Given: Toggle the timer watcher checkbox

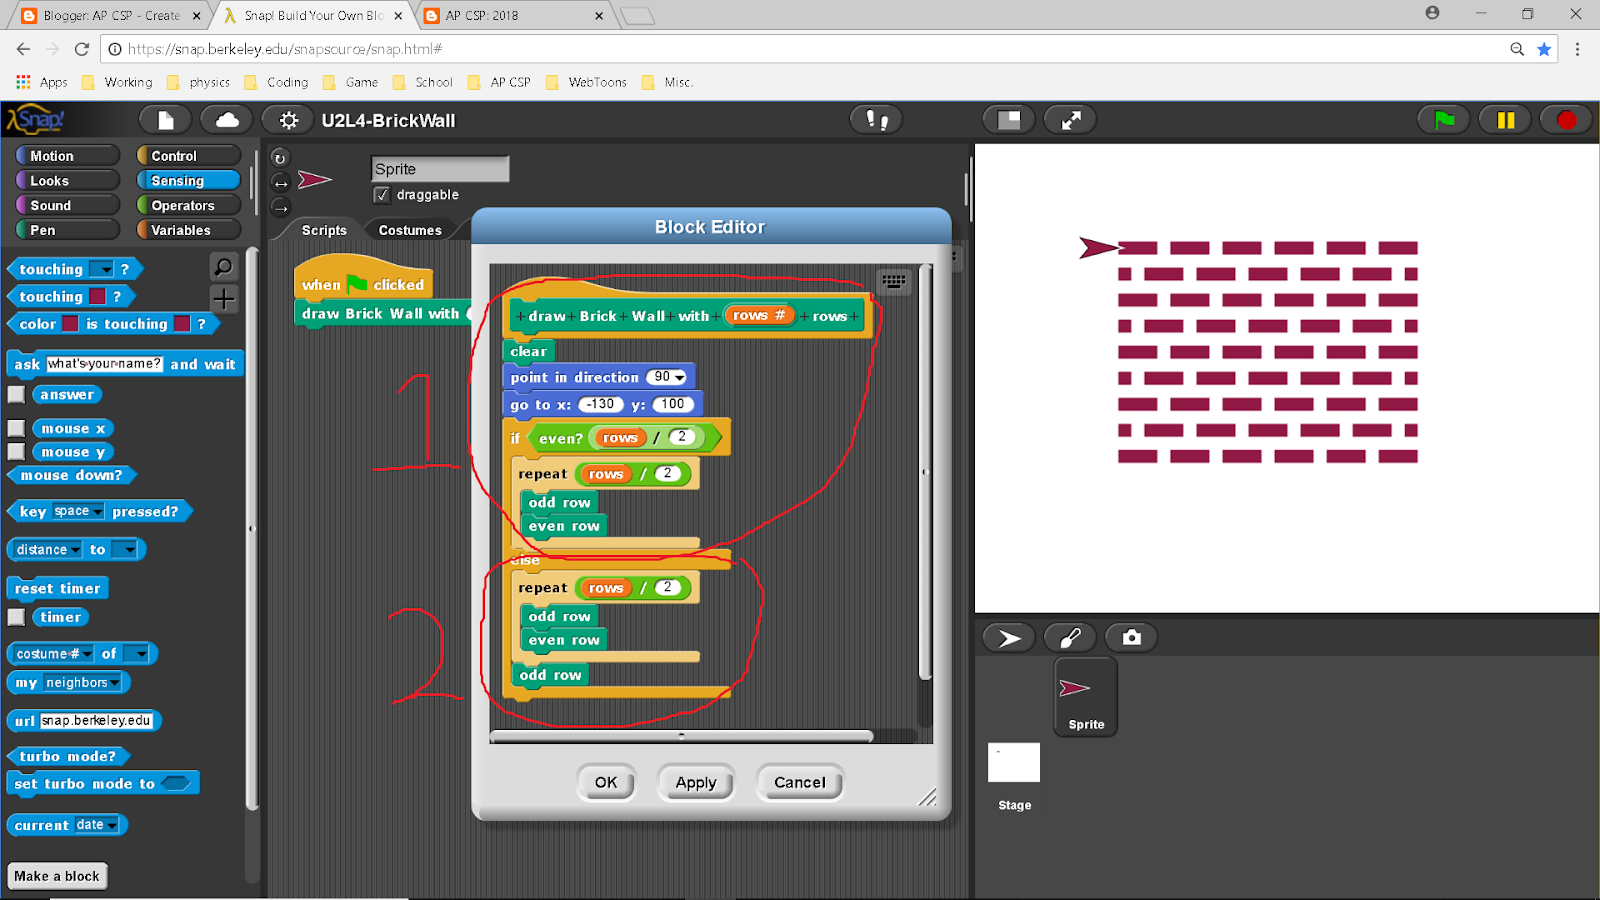Looking at the screenshot, I should (16, 617).
